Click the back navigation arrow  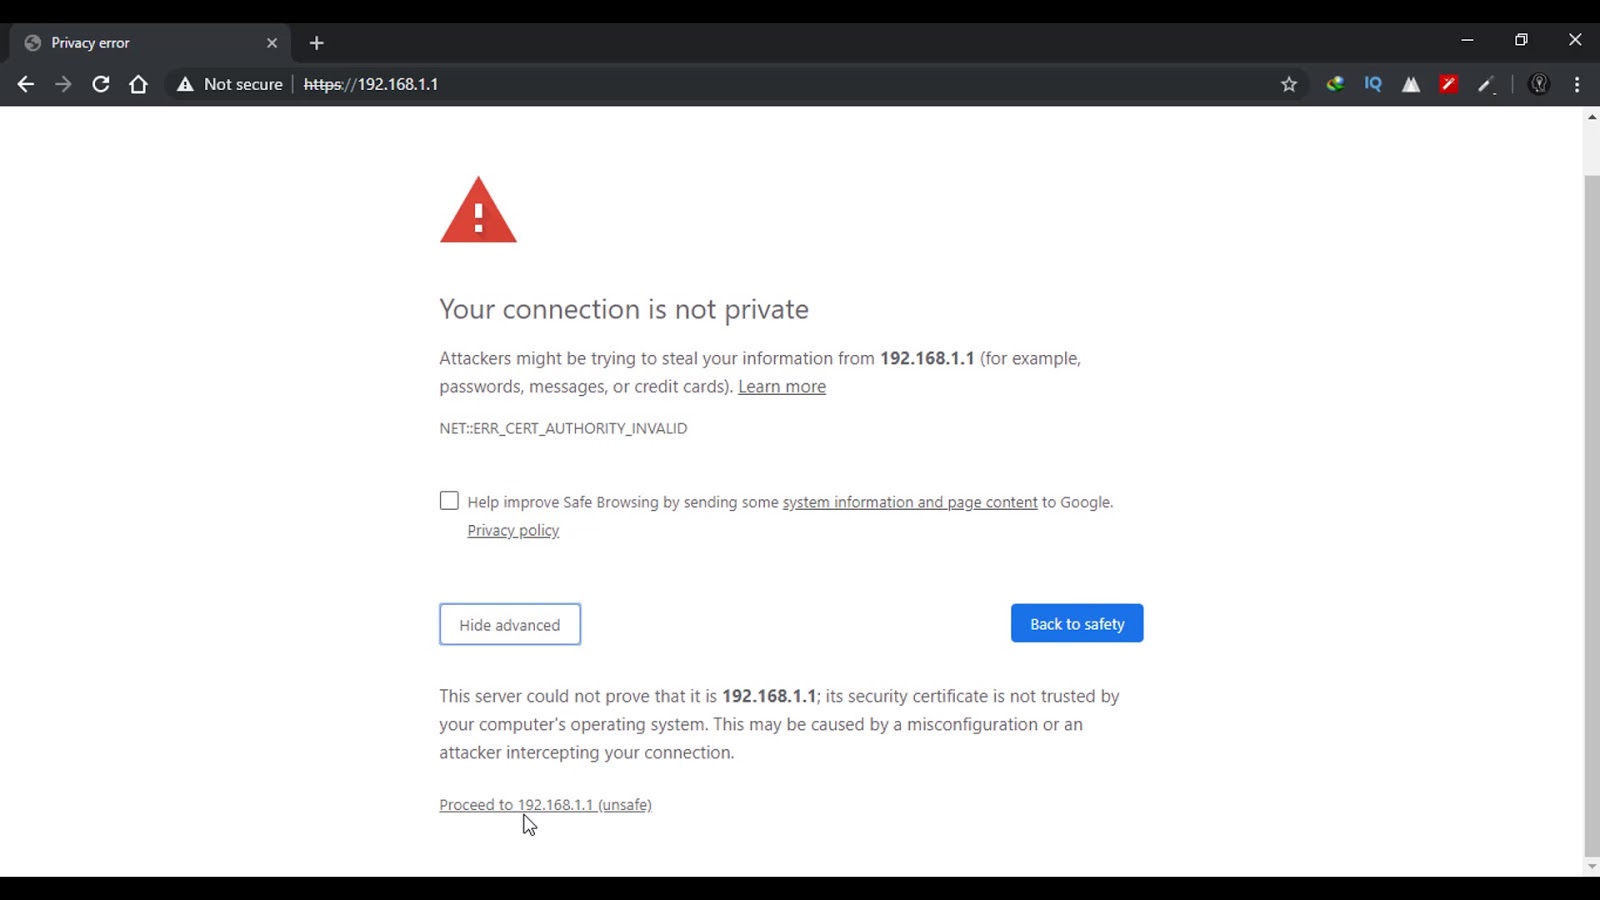[x=26, y=85]
